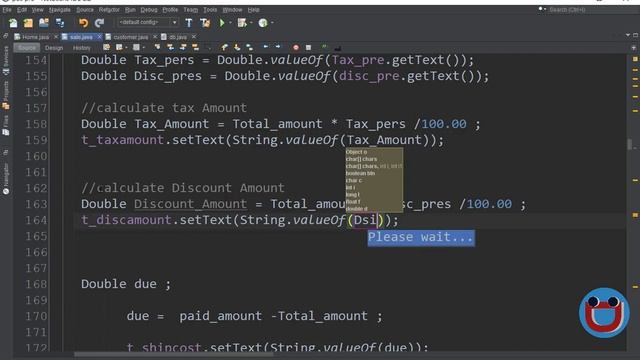The image size is (640, 360).
Task: Open the Projects side panel
Action: click(6, 95)
